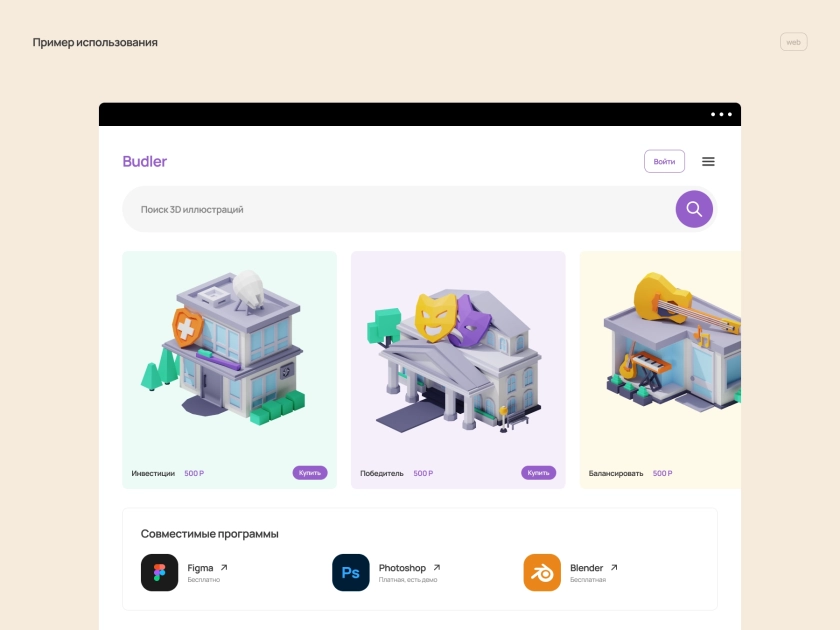The image size is (840, 630).
Task: Click the Figma app icon
Action: click(160, 572)
